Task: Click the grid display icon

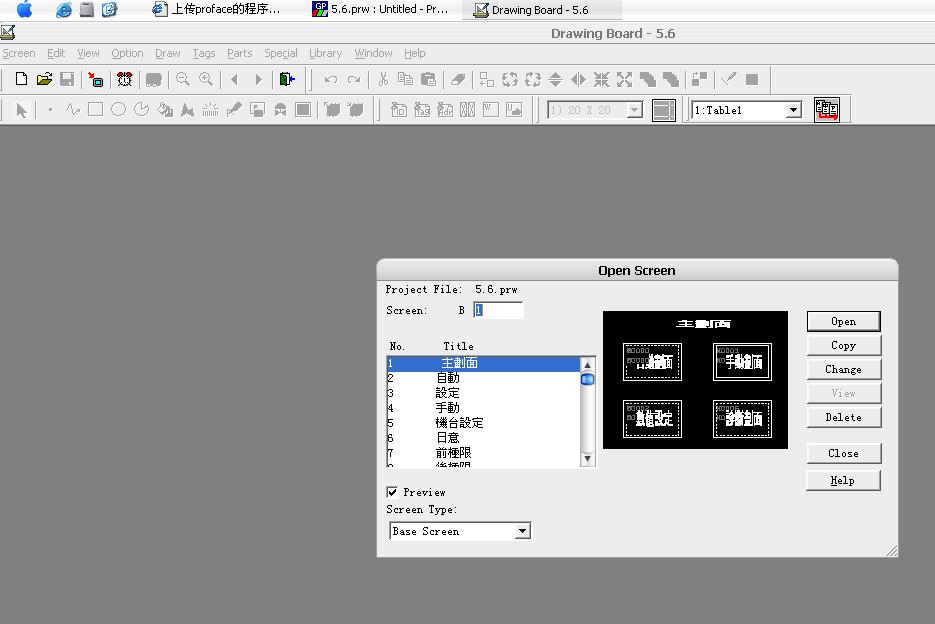Action: point(663,110)
